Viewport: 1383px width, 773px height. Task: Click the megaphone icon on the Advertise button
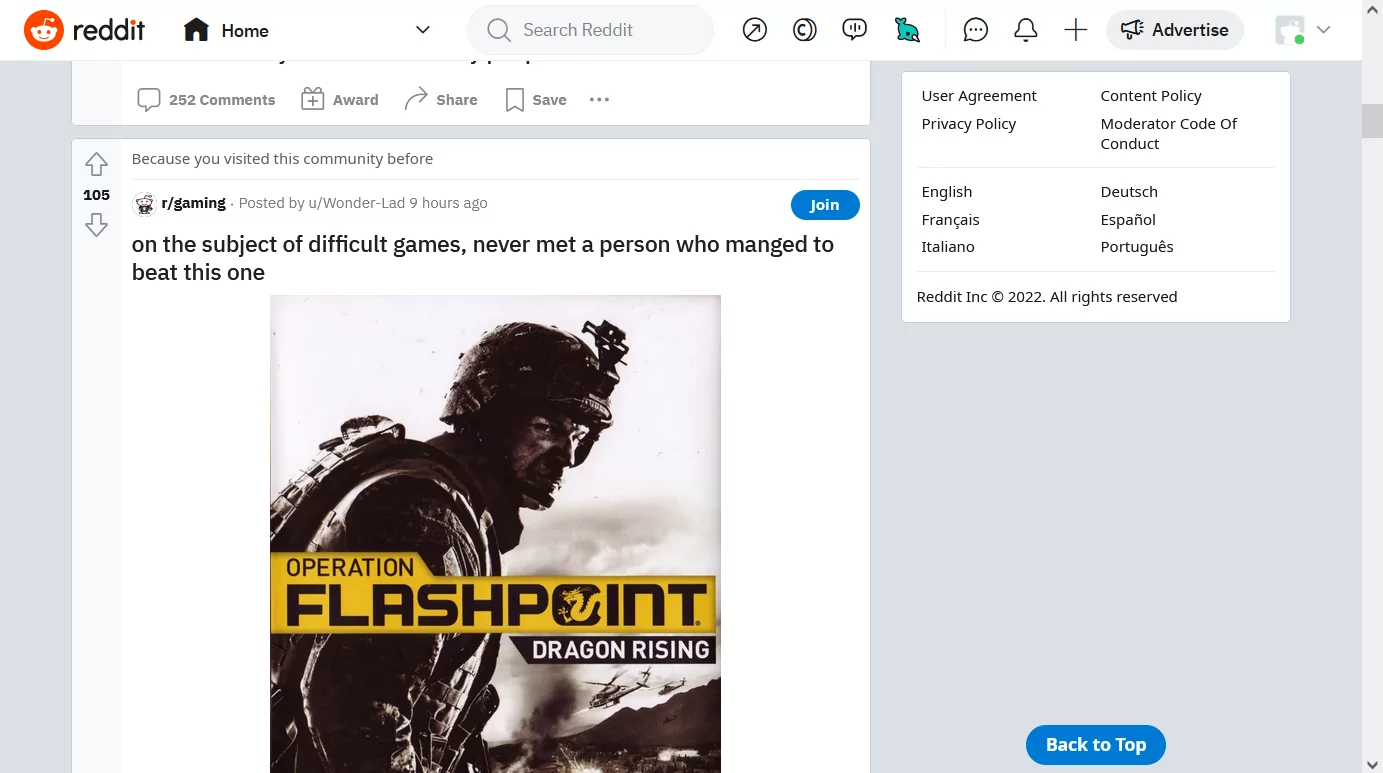[1132, 30]
